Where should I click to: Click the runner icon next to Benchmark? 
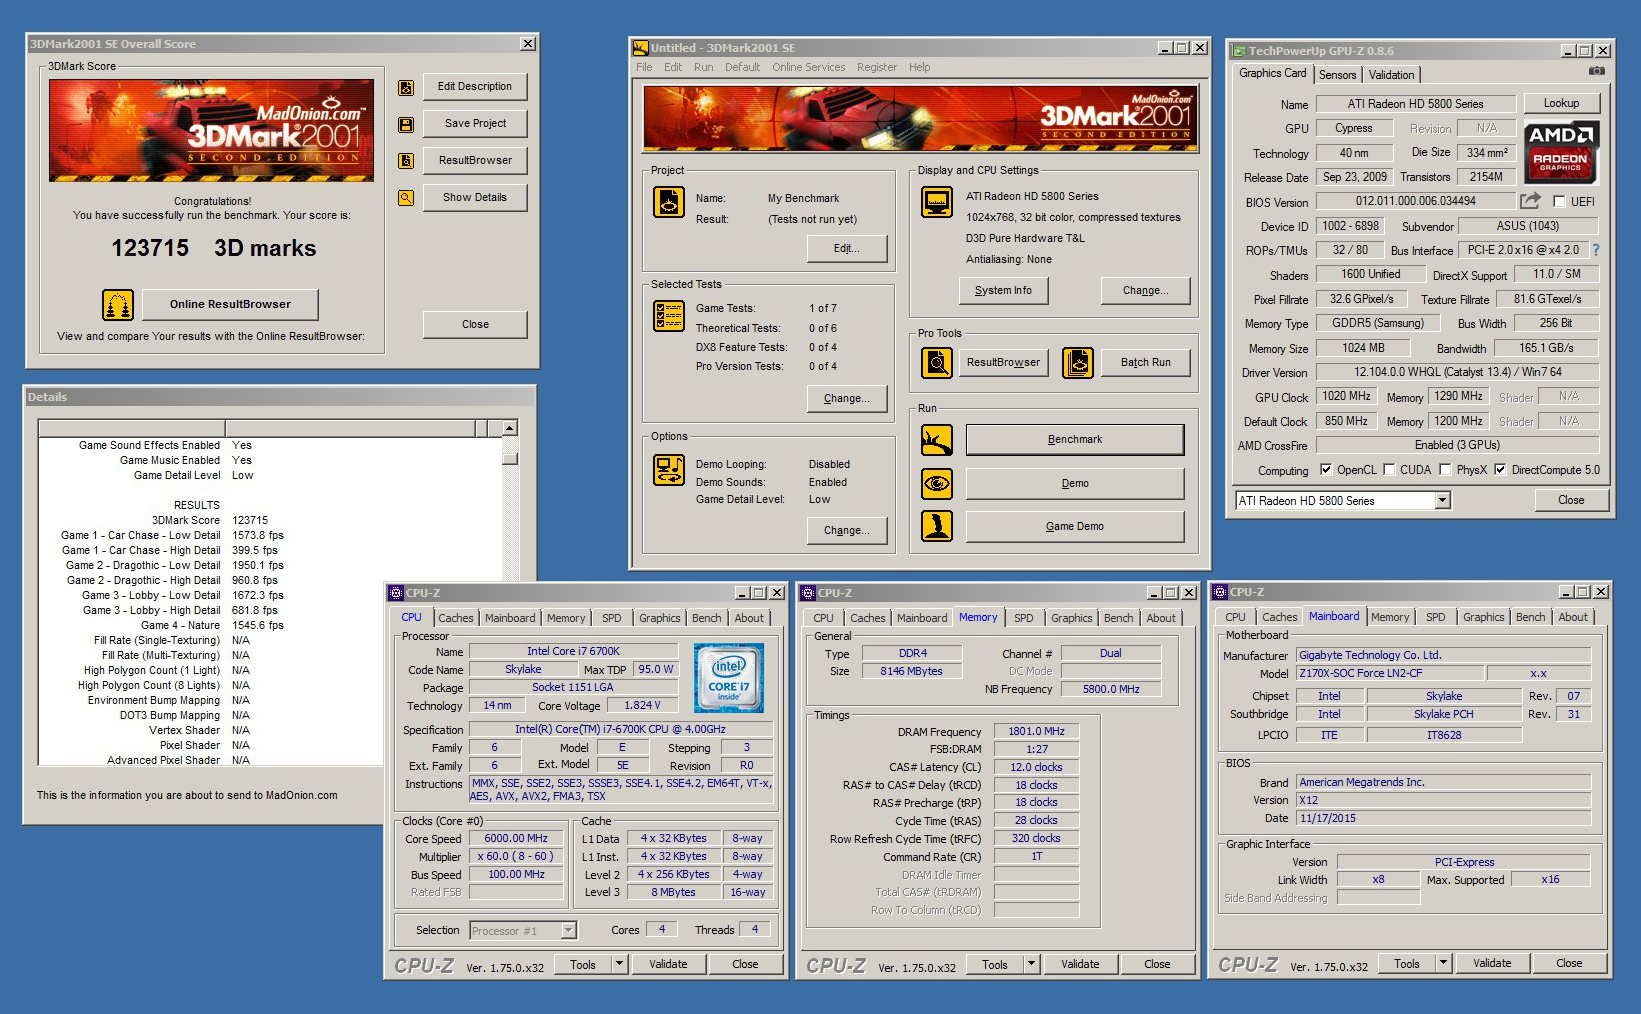[937, 440]
